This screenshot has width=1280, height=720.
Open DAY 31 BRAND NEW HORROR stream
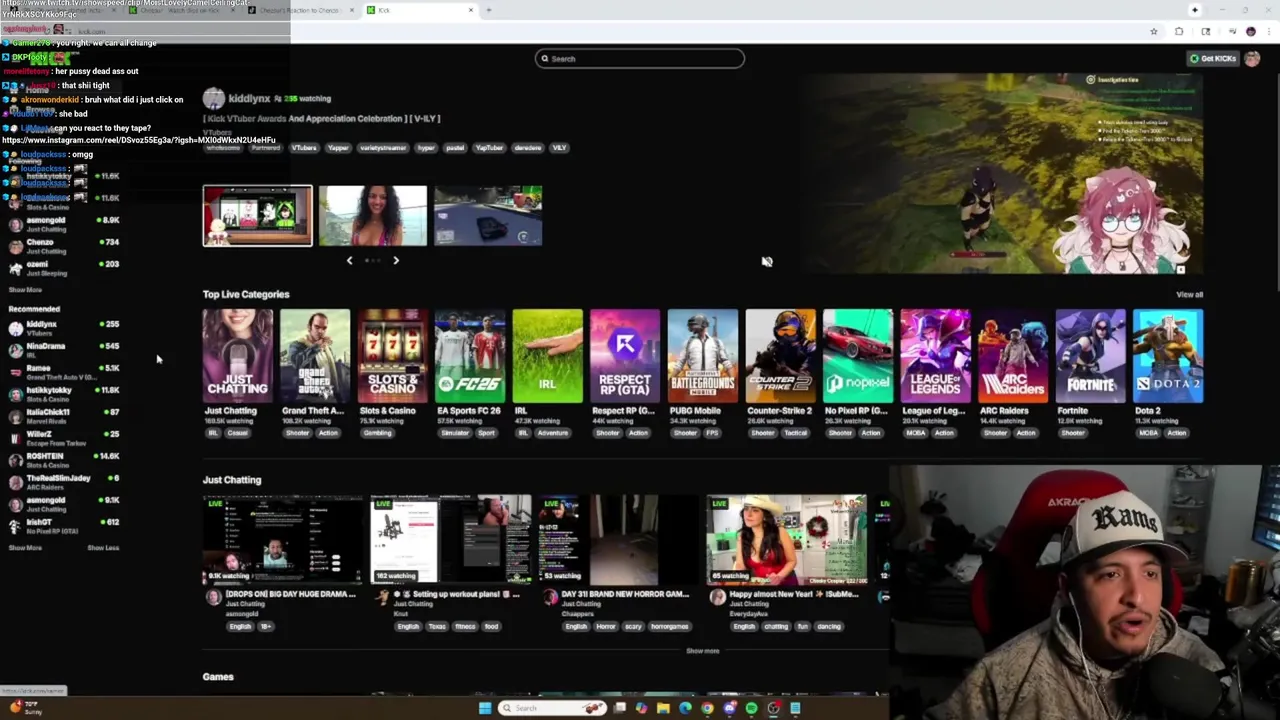[618, 539]
